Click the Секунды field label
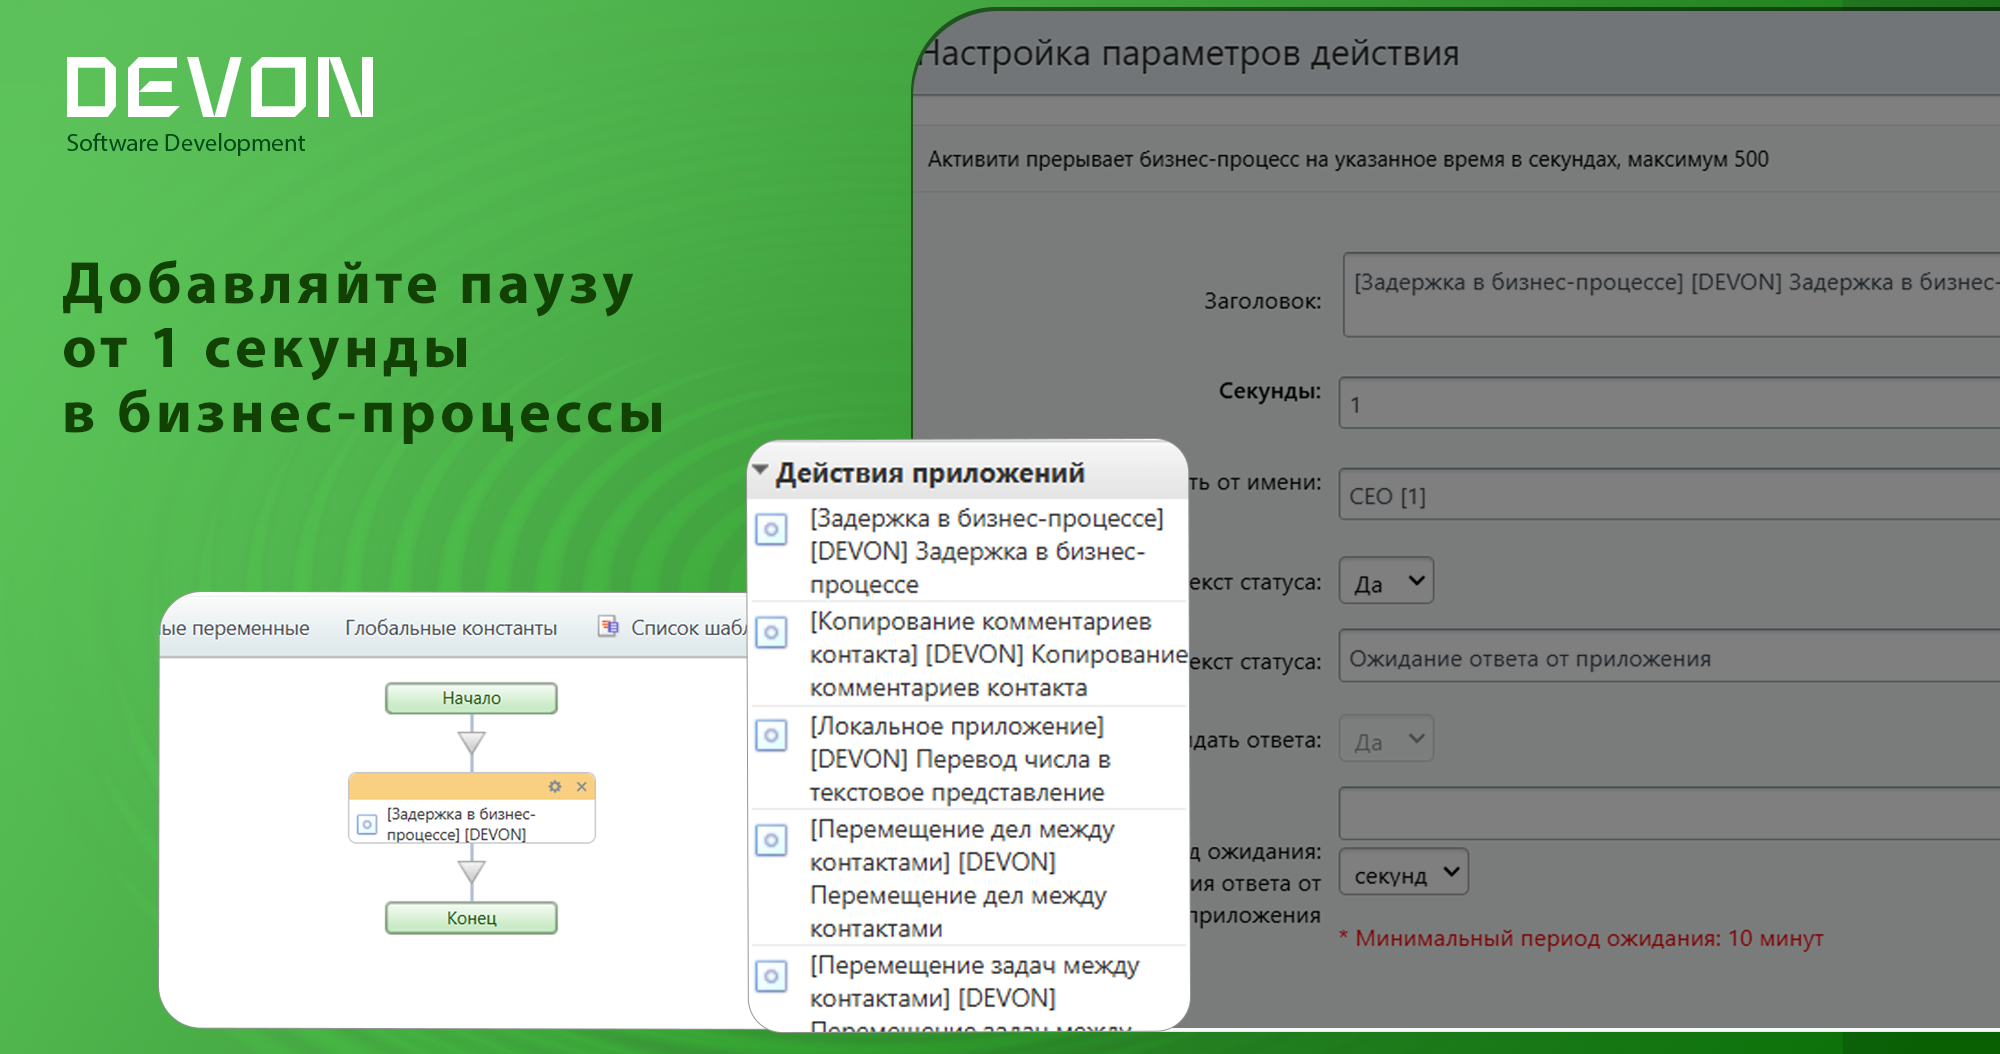Screen dimensions: 2000x1054 point(1269,391)
